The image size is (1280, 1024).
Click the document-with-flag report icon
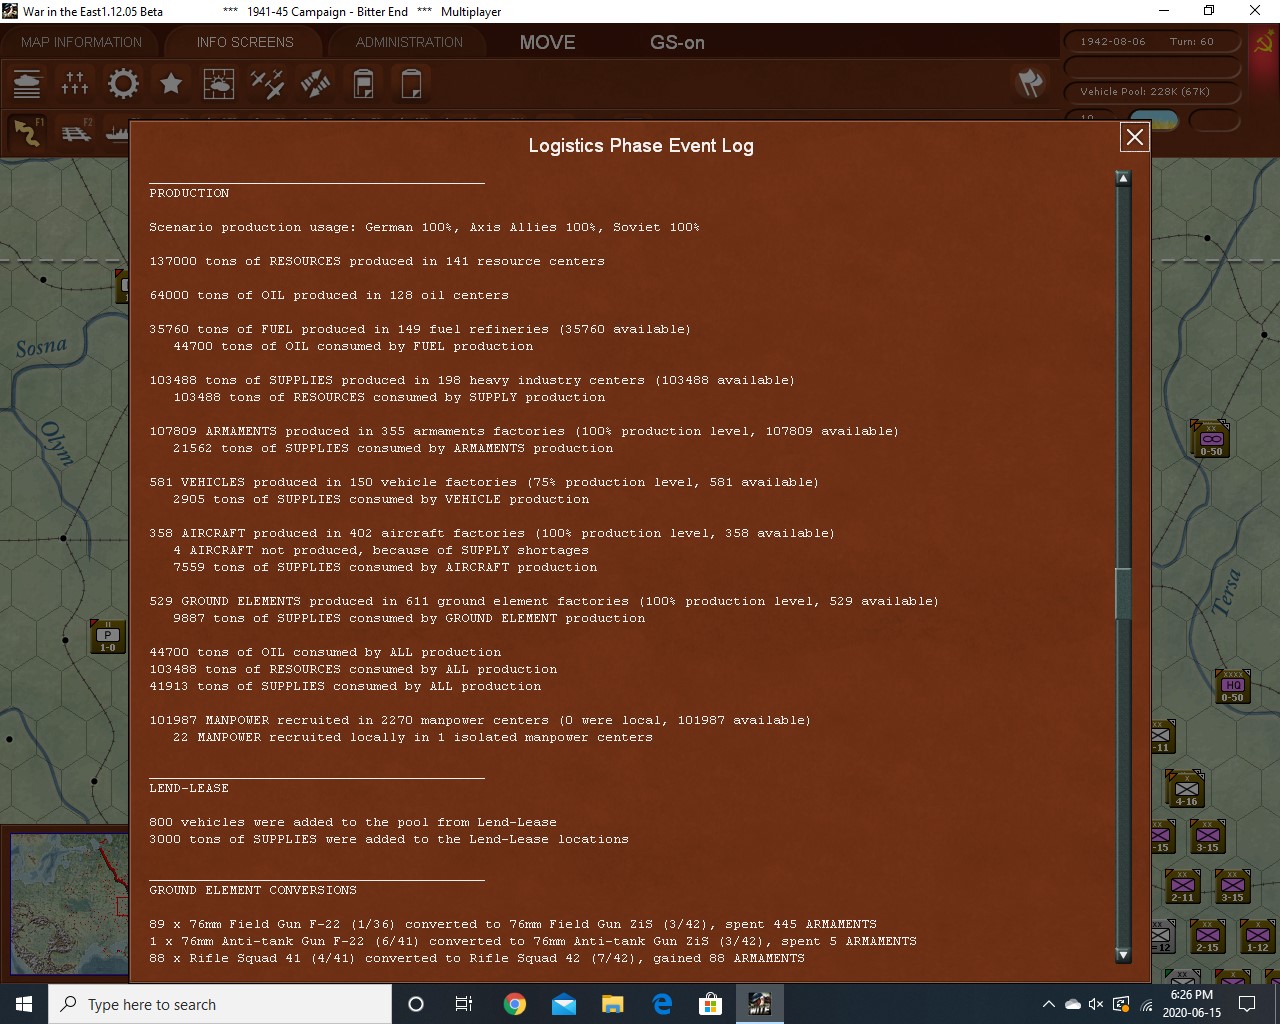(x=363, y=83)
